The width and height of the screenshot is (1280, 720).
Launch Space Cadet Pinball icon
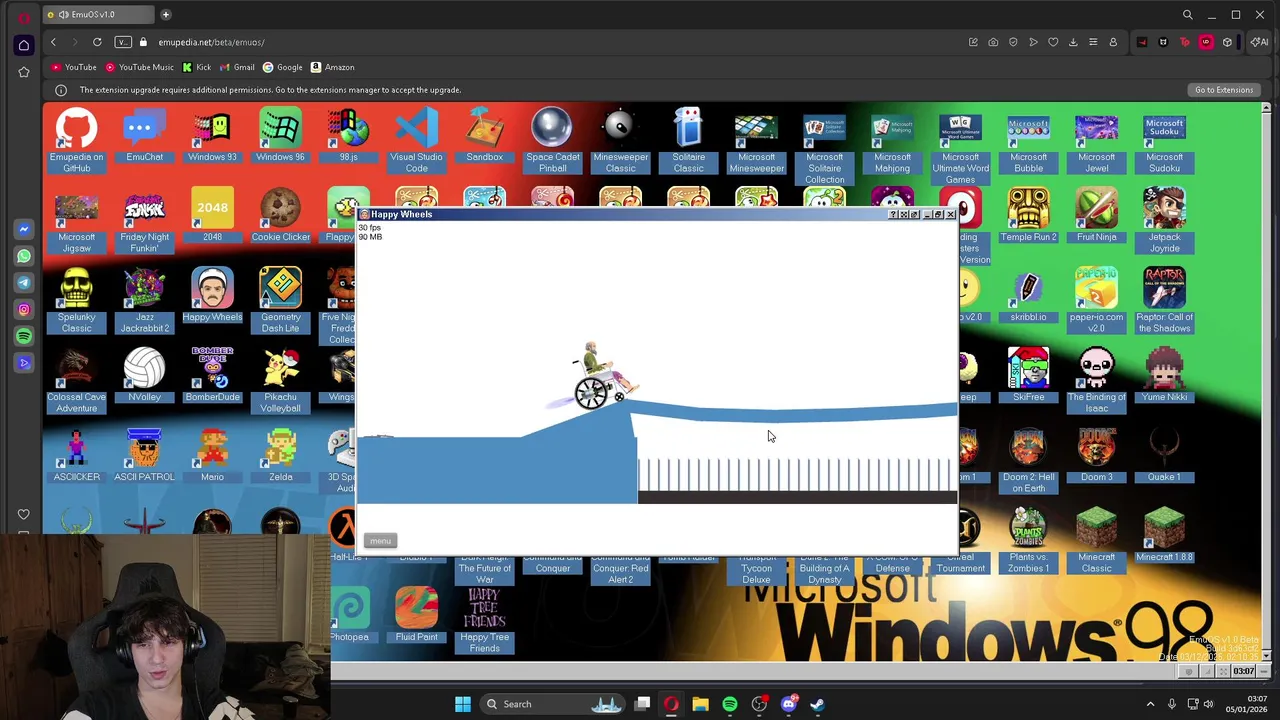tap(552, 140)
